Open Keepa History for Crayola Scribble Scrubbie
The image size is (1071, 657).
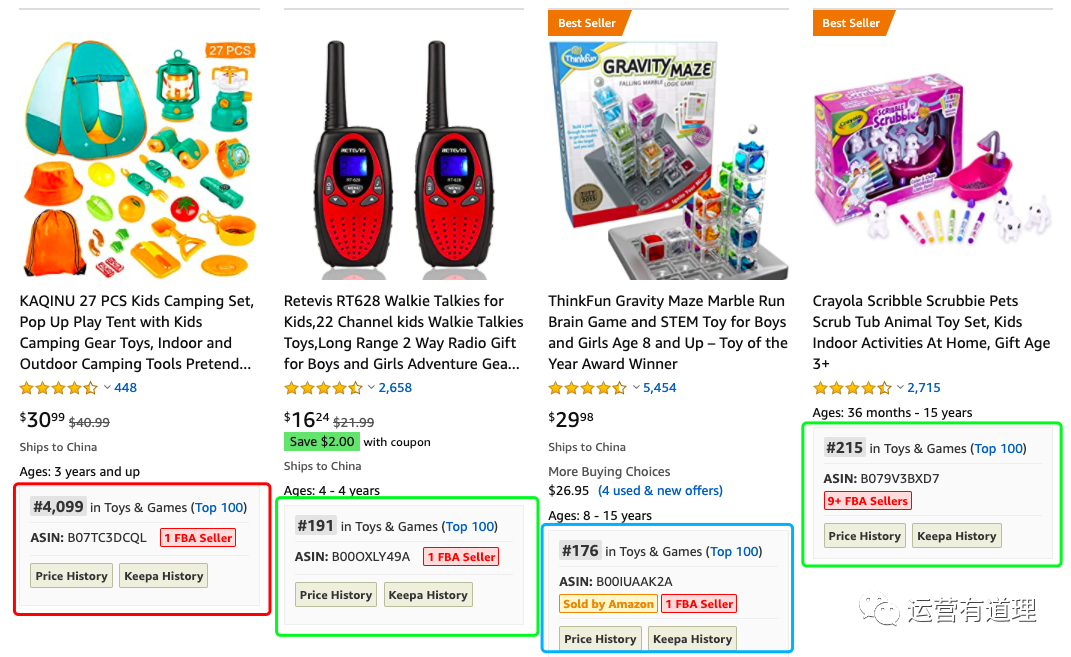tap(956, 536)
